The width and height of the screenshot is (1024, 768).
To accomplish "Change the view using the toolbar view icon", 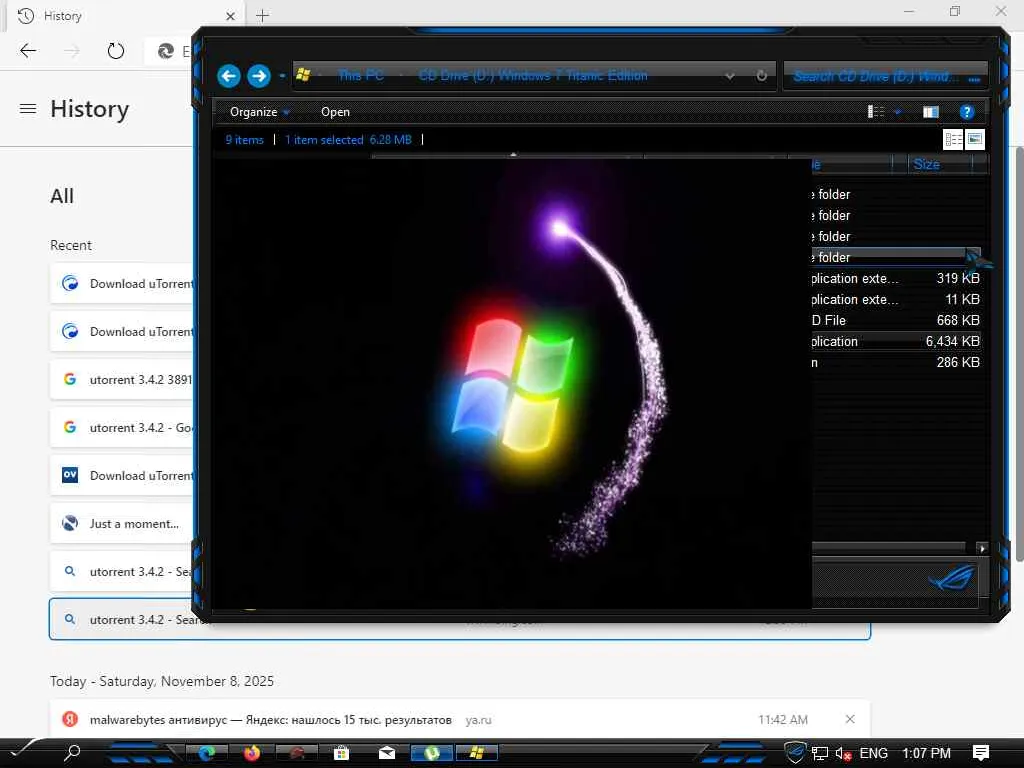I will click(x=876, y=112).
